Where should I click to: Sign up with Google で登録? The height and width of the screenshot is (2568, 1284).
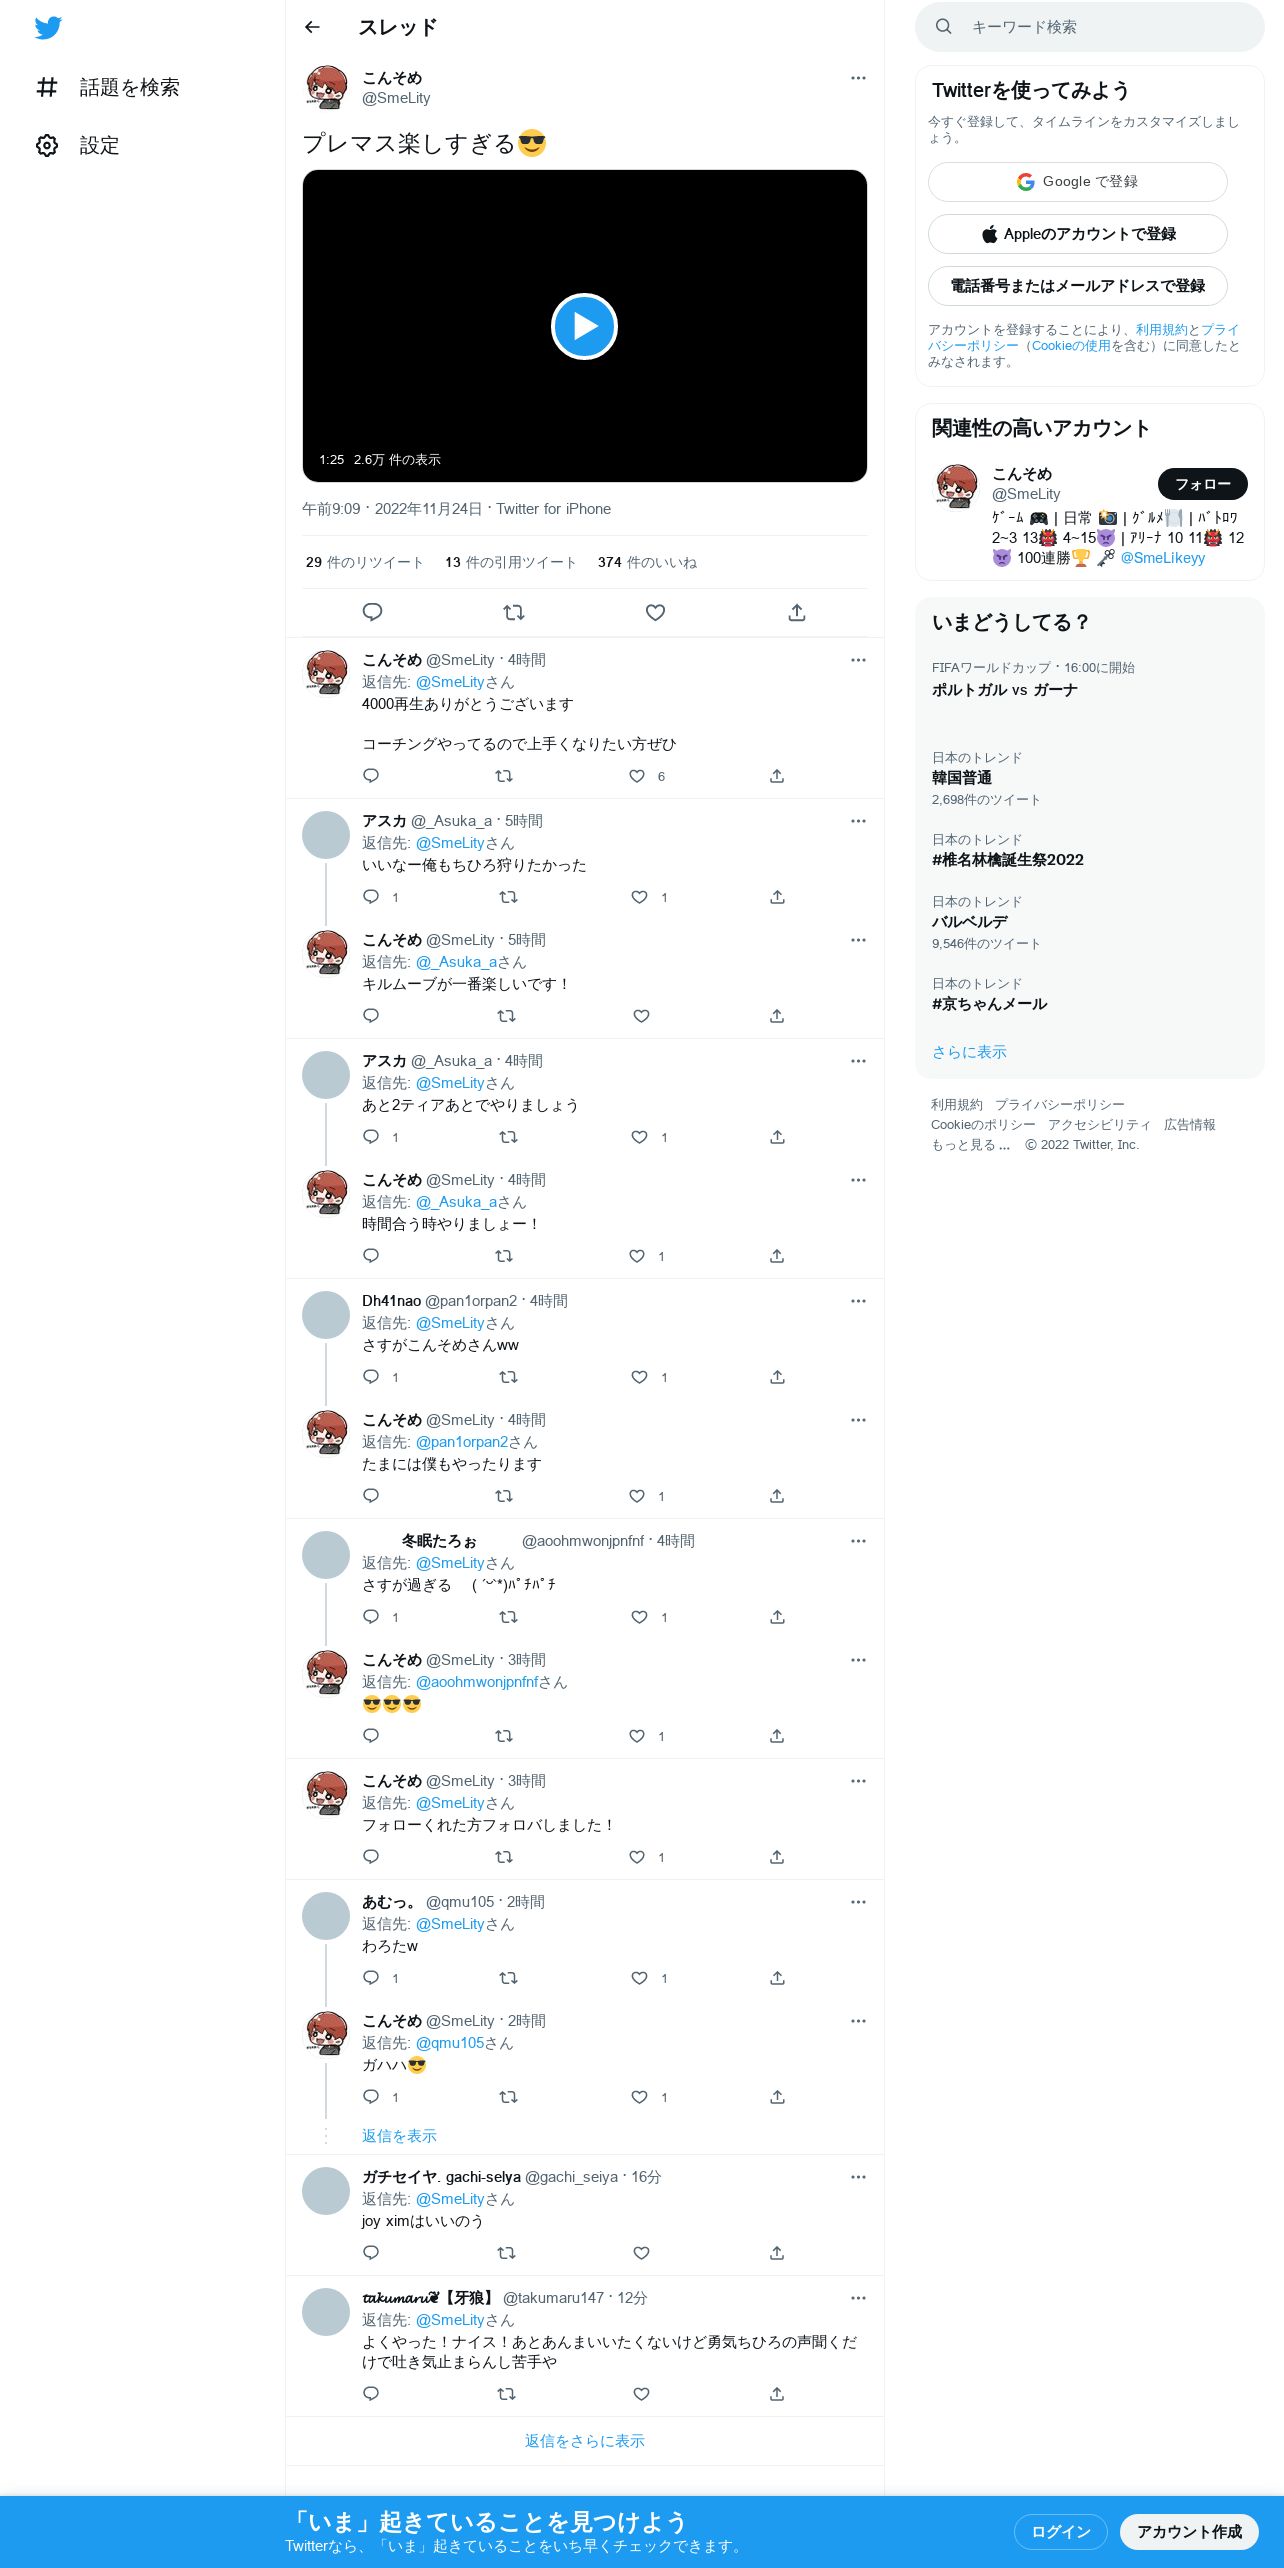1078,182
